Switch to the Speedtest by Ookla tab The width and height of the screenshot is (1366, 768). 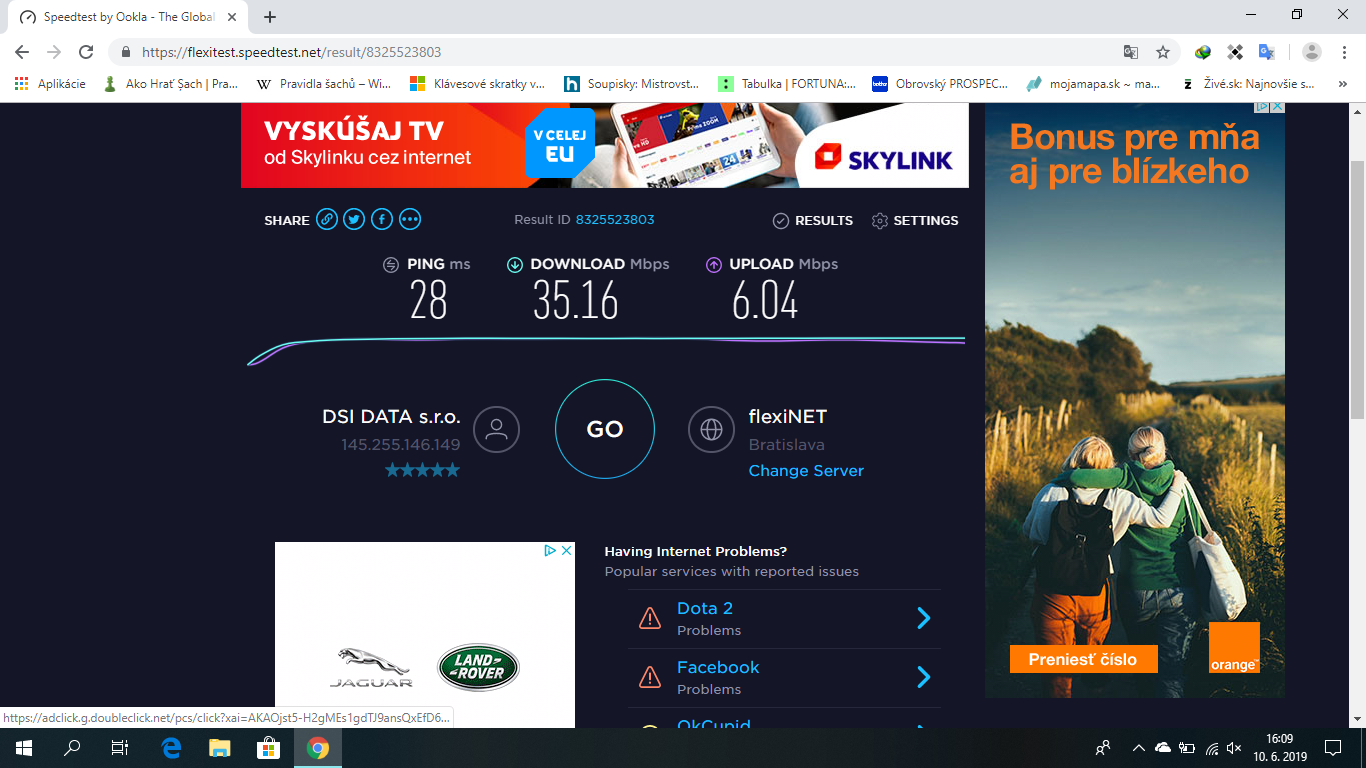point(128,17)
